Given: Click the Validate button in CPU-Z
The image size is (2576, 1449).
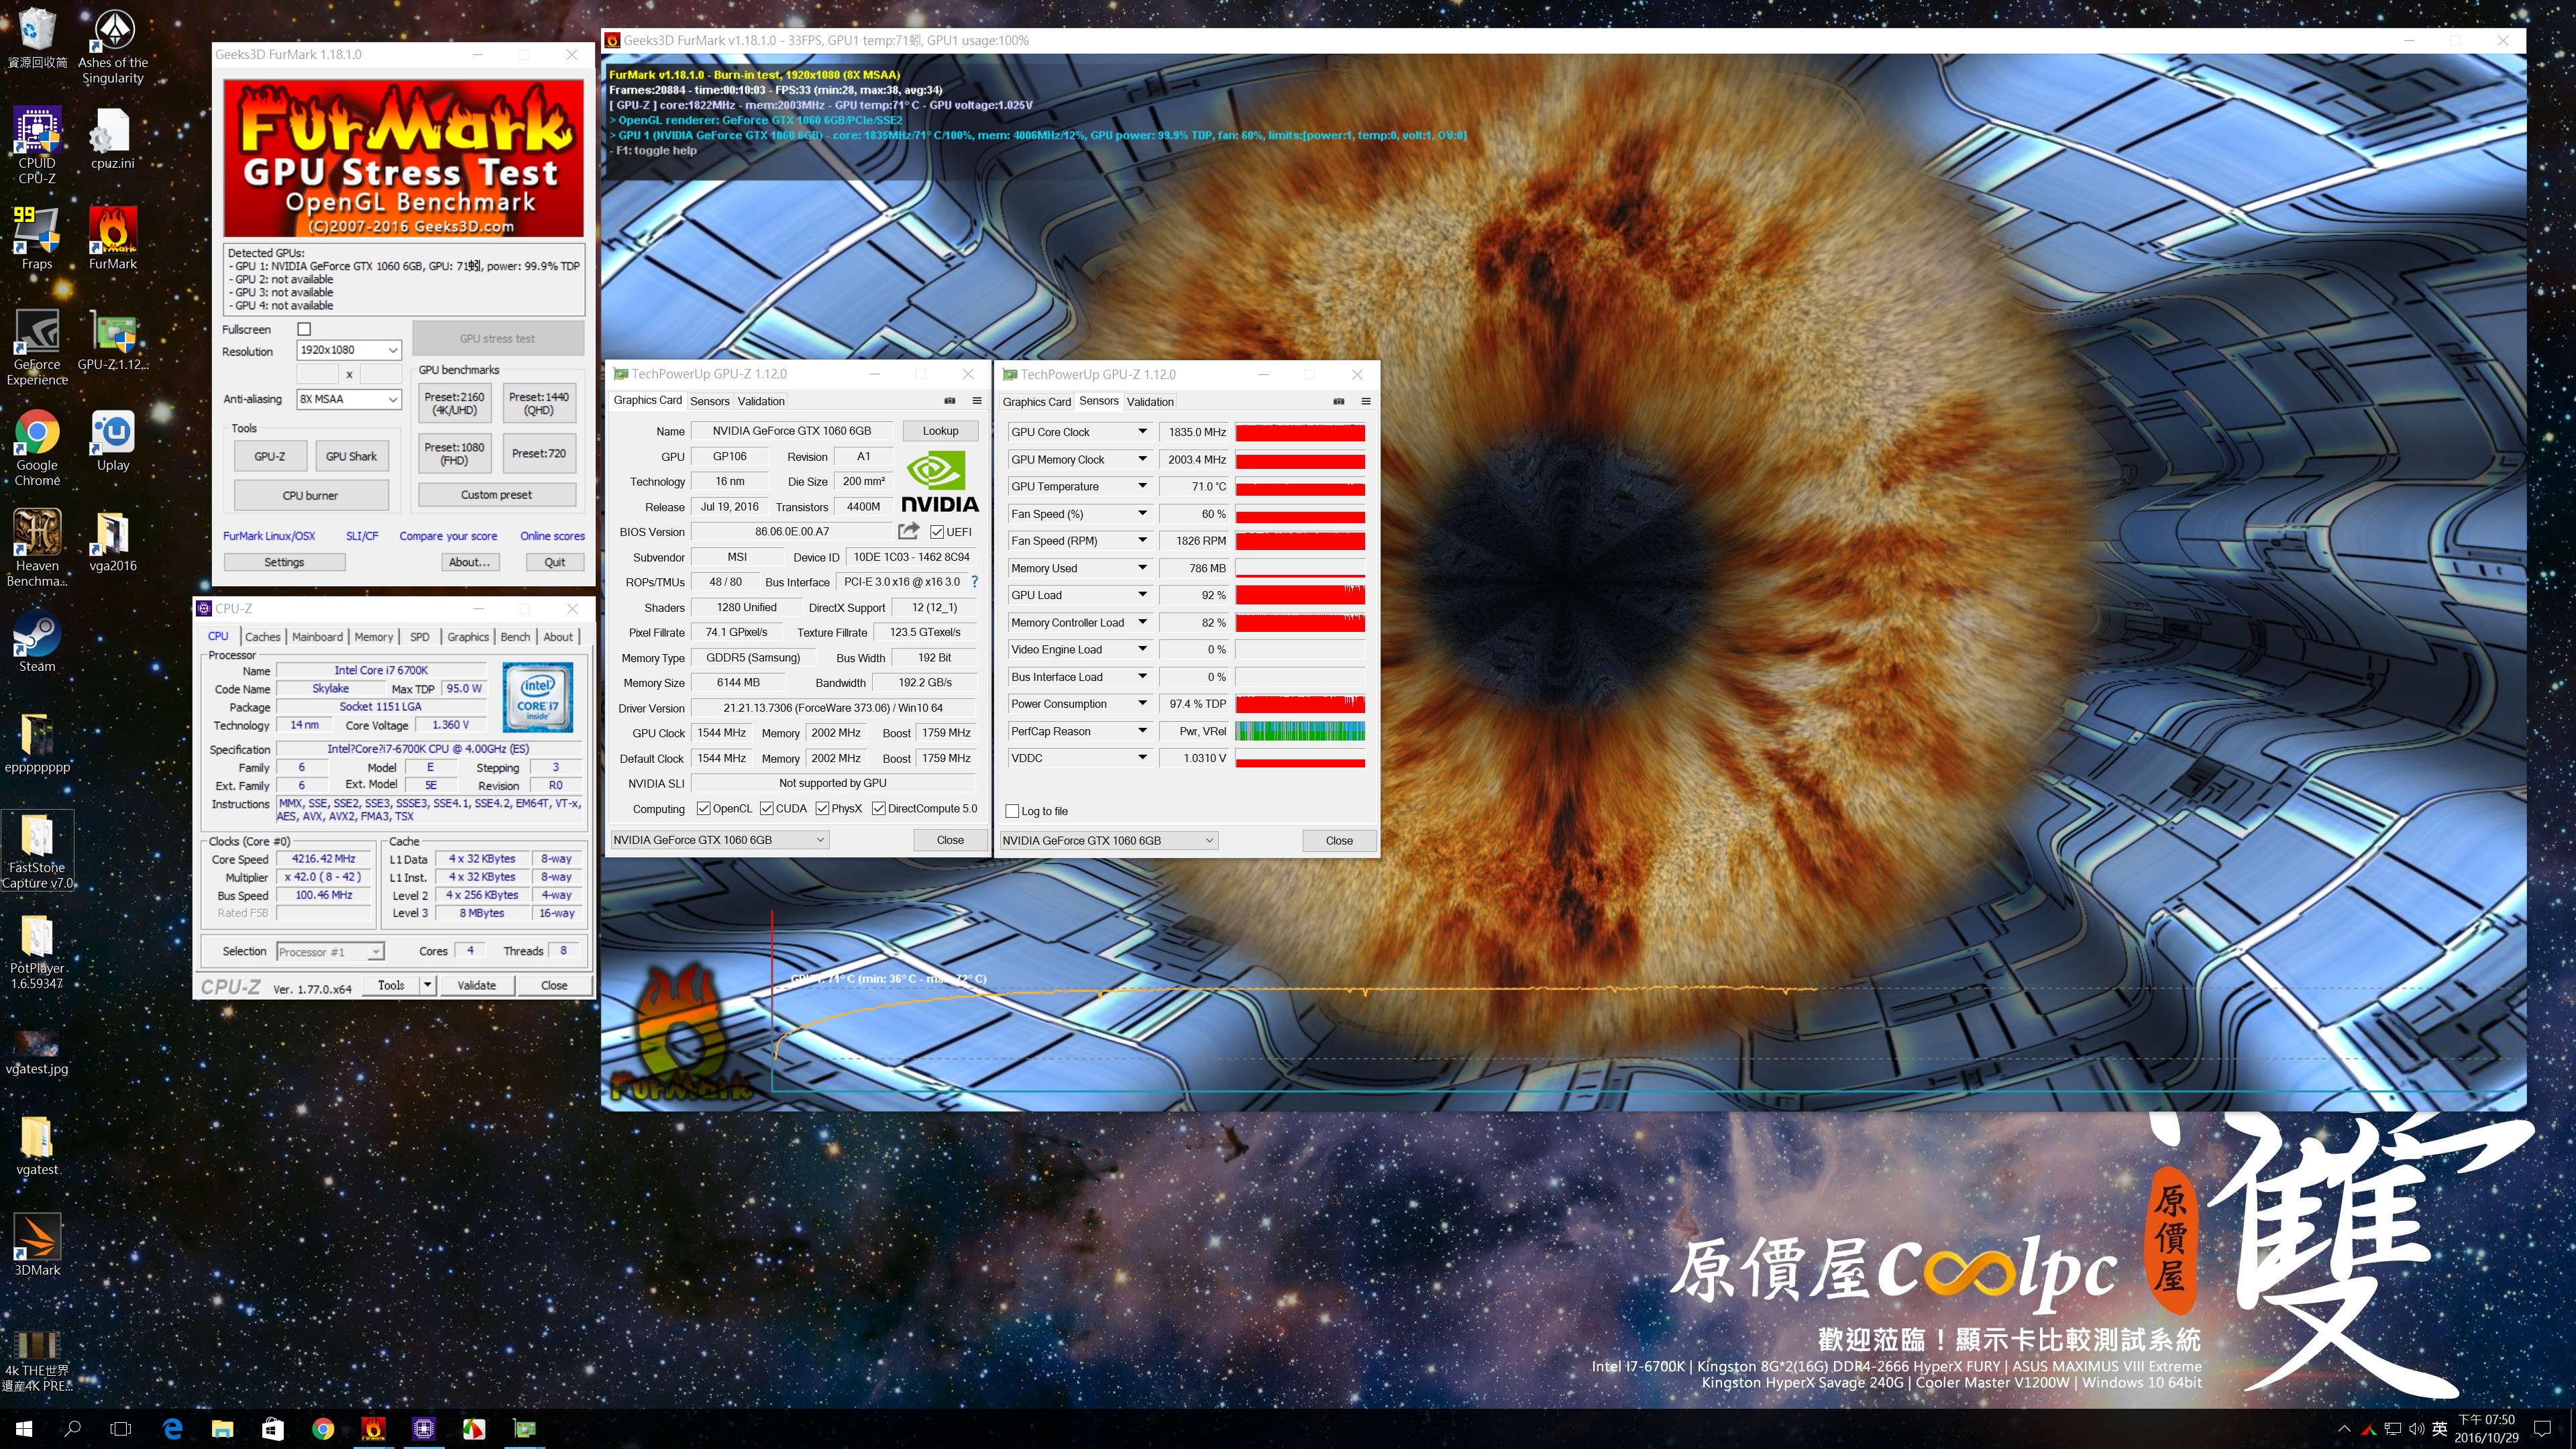Looking at the screenshot, I should pos(476,985).
